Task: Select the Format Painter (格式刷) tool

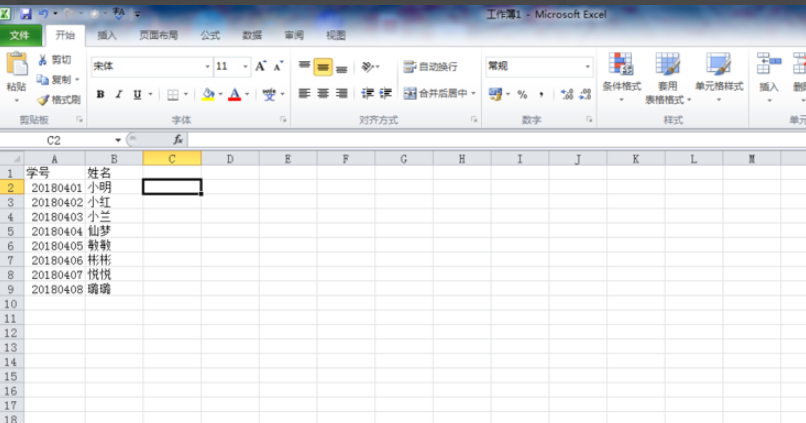Action: tap(43, 100)
